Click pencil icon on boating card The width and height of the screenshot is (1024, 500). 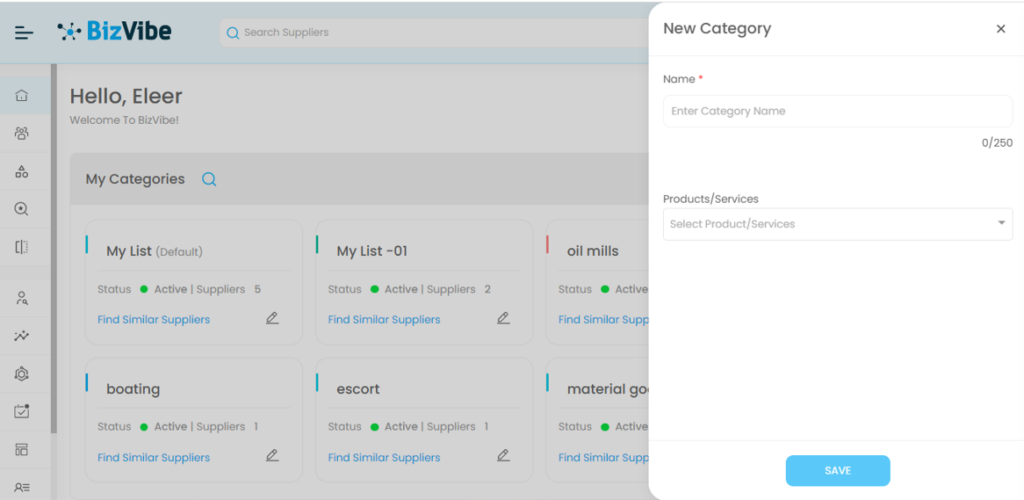[272, 456]
